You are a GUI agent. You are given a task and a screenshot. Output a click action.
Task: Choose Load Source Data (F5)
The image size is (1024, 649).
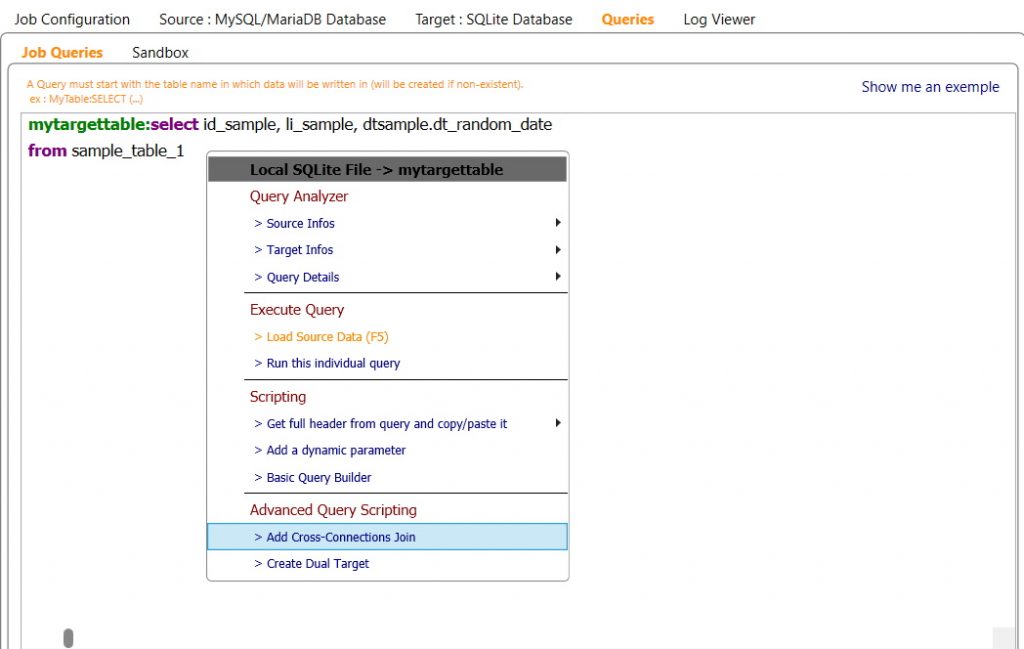[x=387, y=337]
